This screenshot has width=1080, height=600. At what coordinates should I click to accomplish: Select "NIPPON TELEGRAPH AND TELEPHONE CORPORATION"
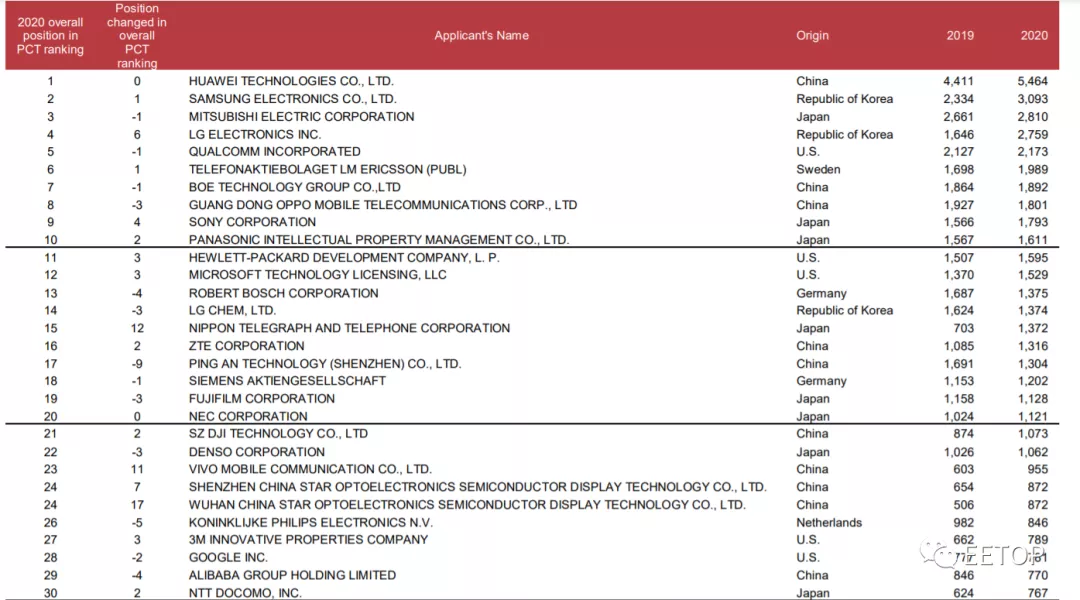coord(349,329)
